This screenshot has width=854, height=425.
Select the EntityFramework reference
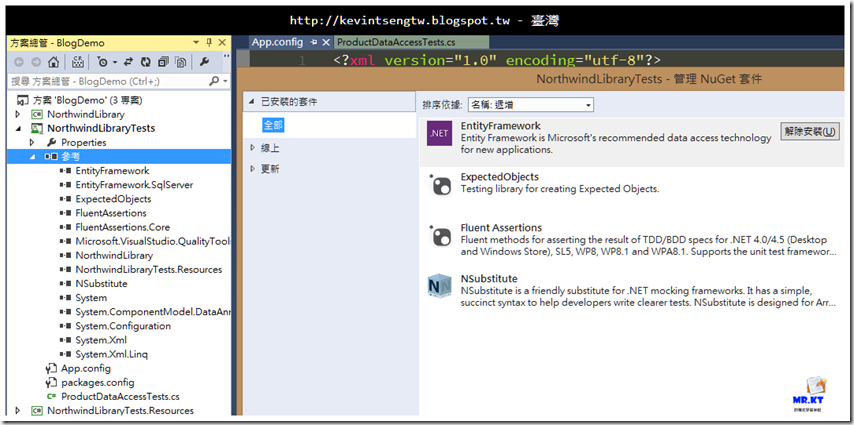(112, 171)
